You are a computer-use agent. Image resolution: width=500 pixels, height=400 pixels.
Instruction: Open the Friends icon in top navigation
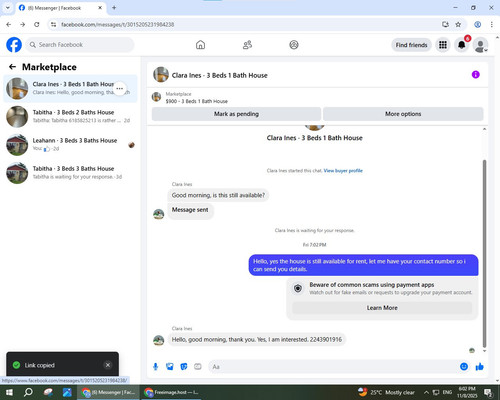(247, 45)
